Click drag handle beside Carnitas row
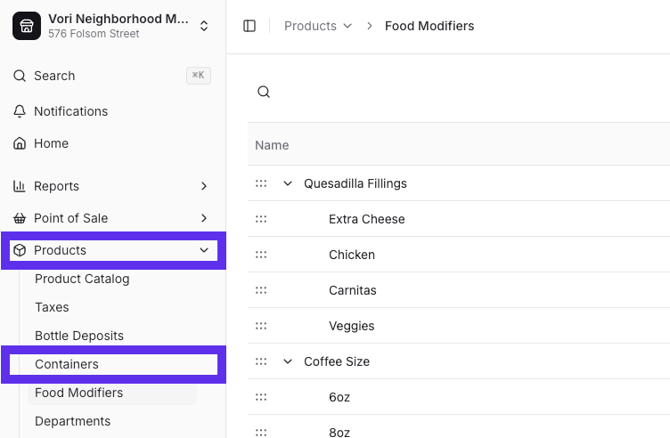Viewport: 670px width, 438px height. click(x=261, y=290)
